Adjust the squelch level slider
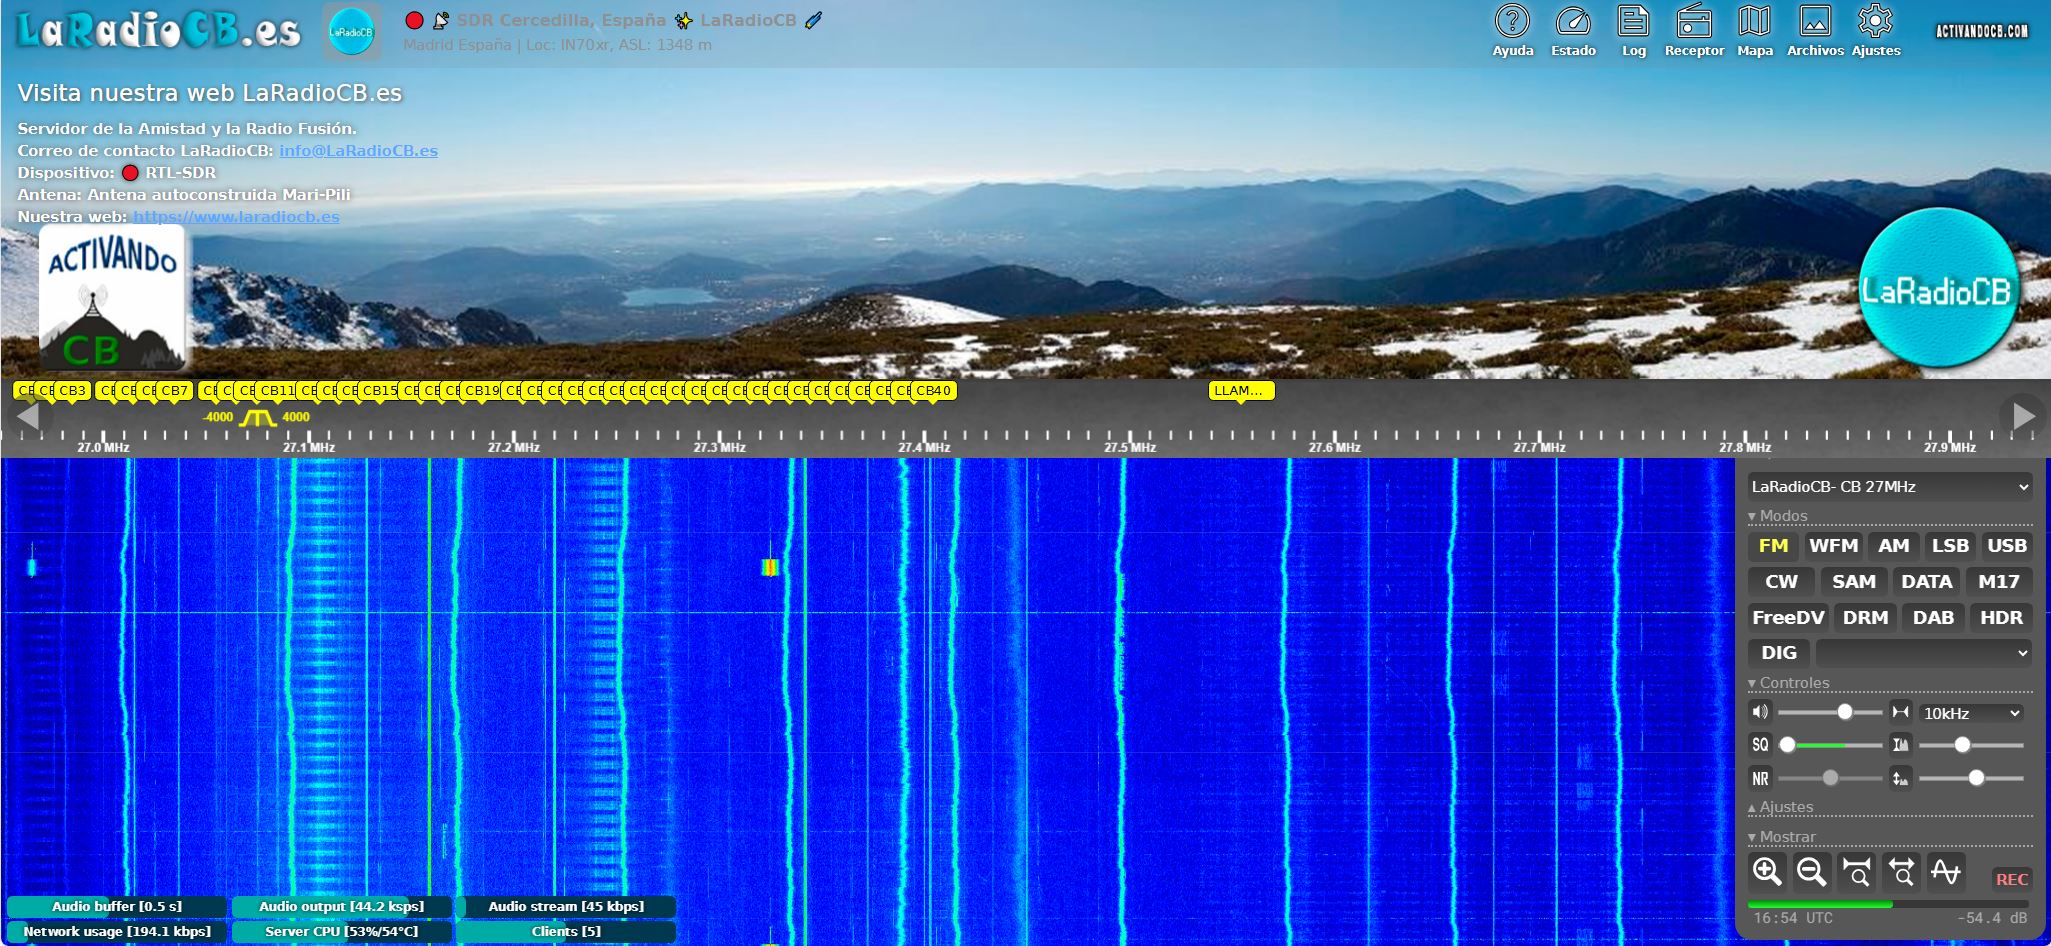This screenshot has width=2051, height=946. click(1830, 745)
